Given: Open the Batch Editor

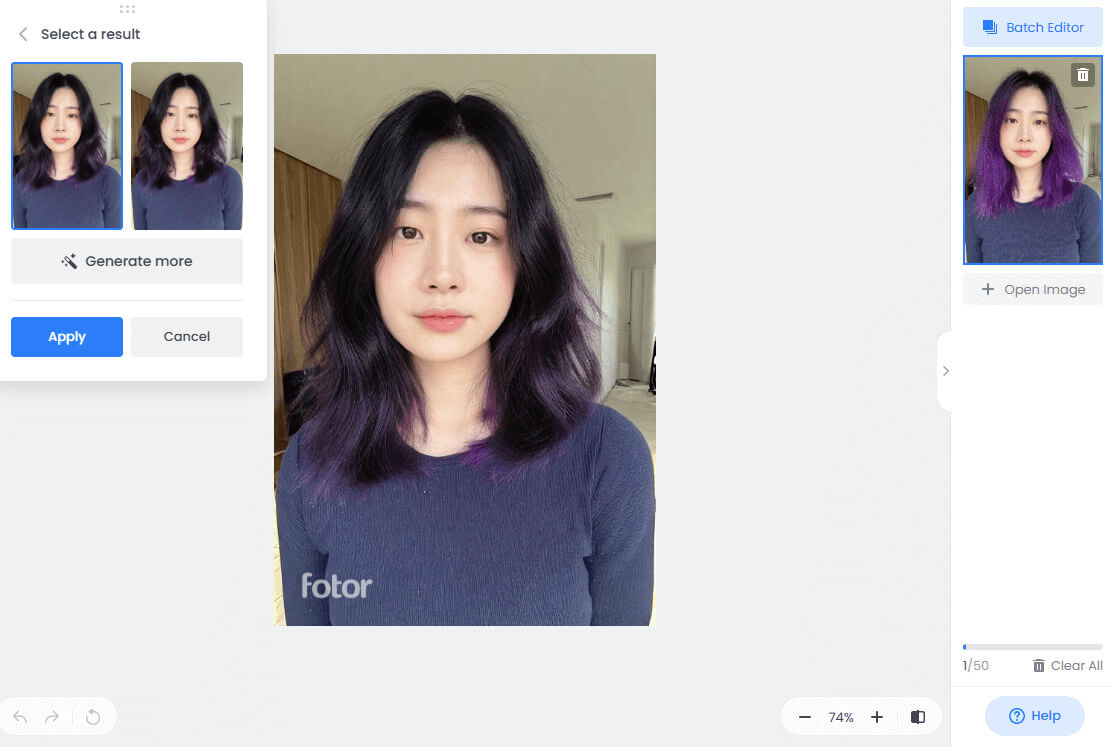Looking at the screenshot, I should [1033, 27].
